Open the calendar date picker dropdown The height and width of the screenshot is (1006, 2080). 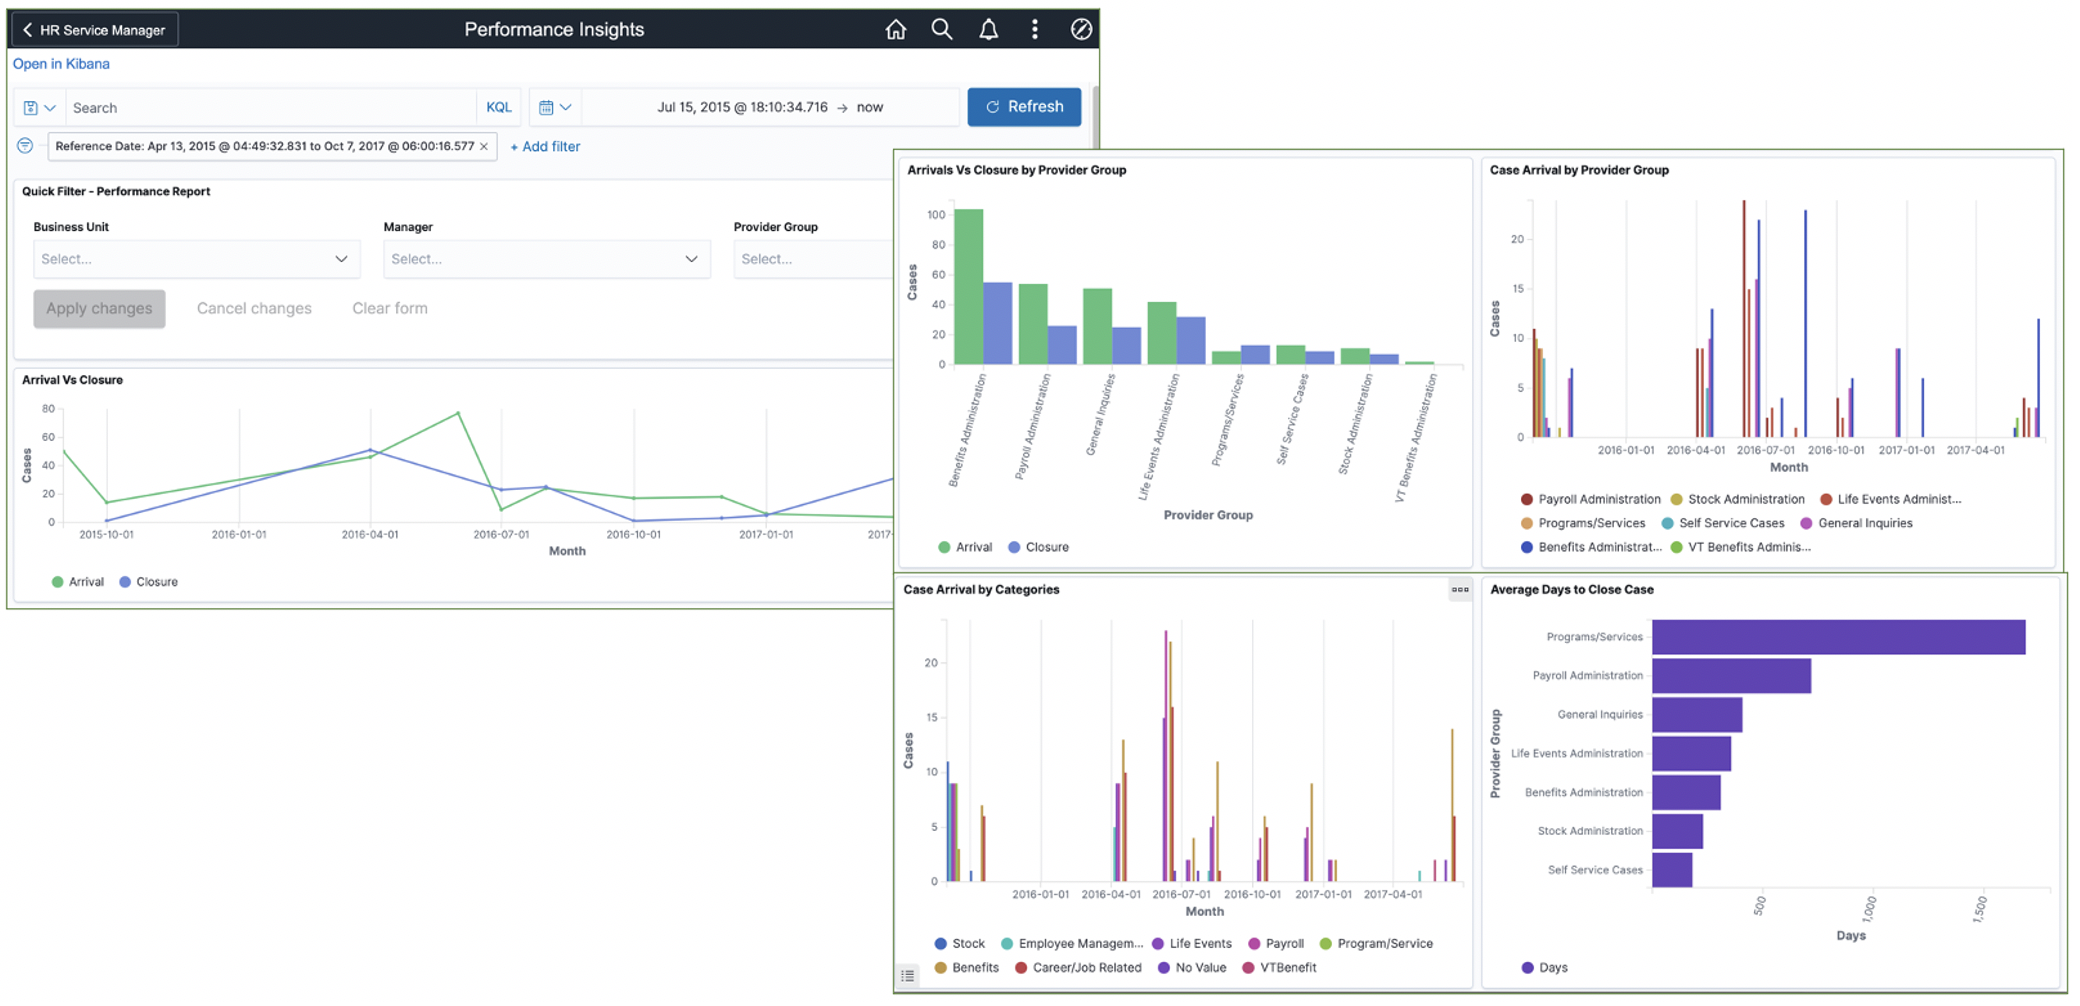point(554,106)
